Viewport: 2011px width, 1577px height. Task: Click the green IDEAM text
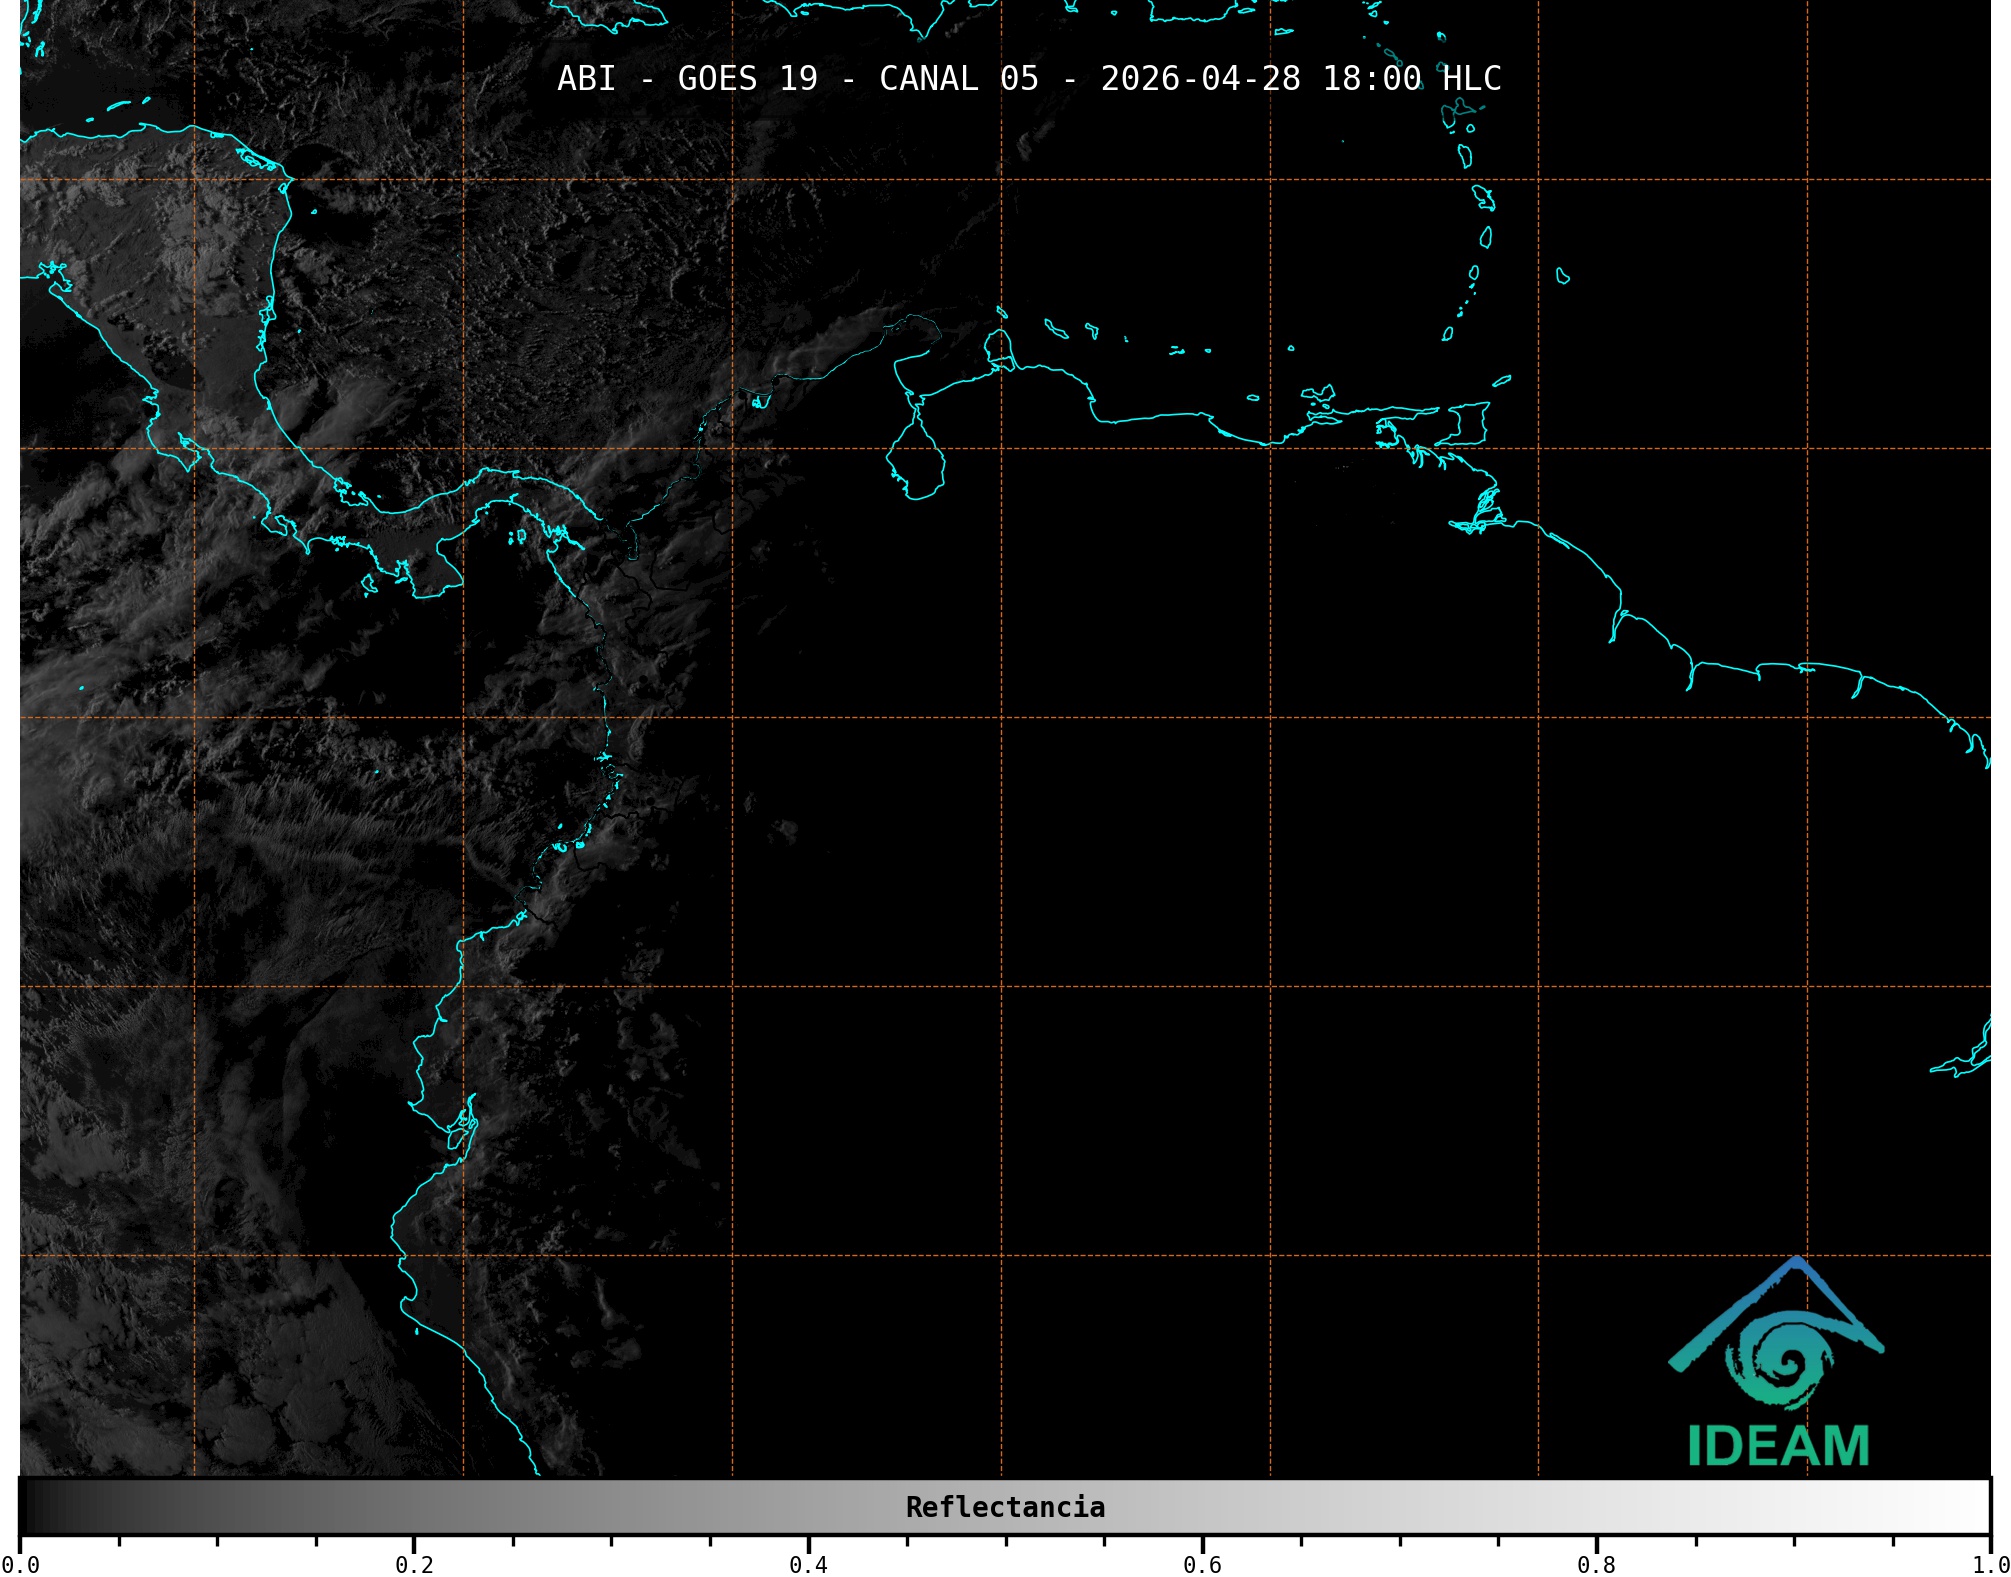point(1777,1446)
